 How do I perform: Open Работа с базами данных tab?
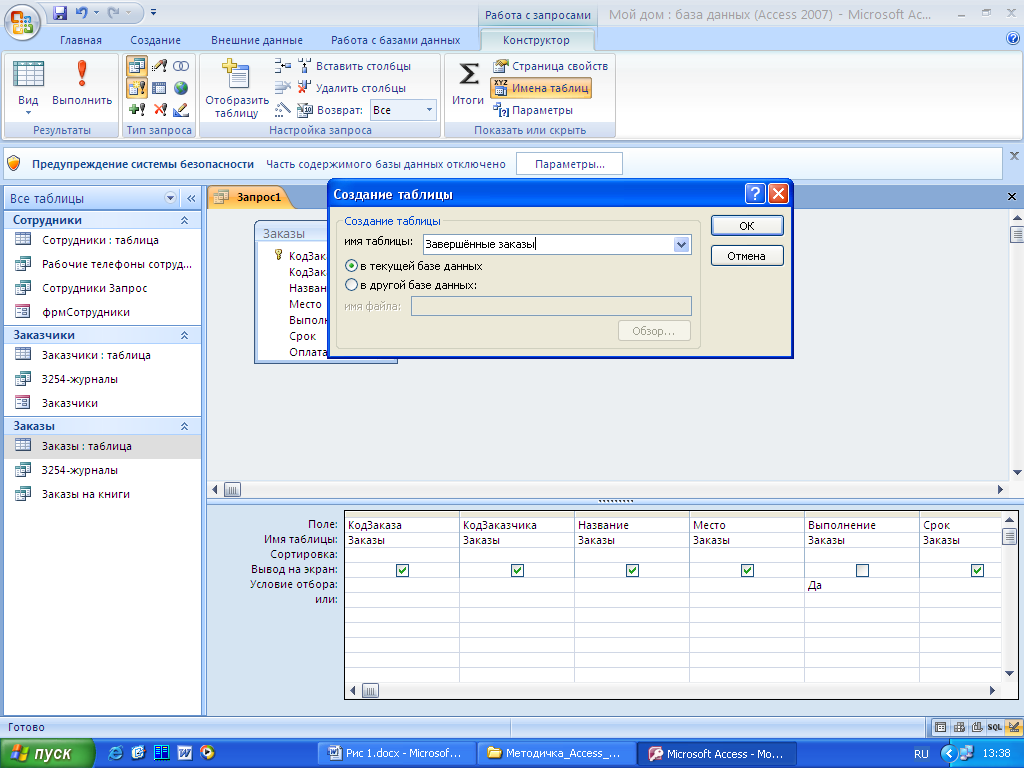(x=395, y=40)
